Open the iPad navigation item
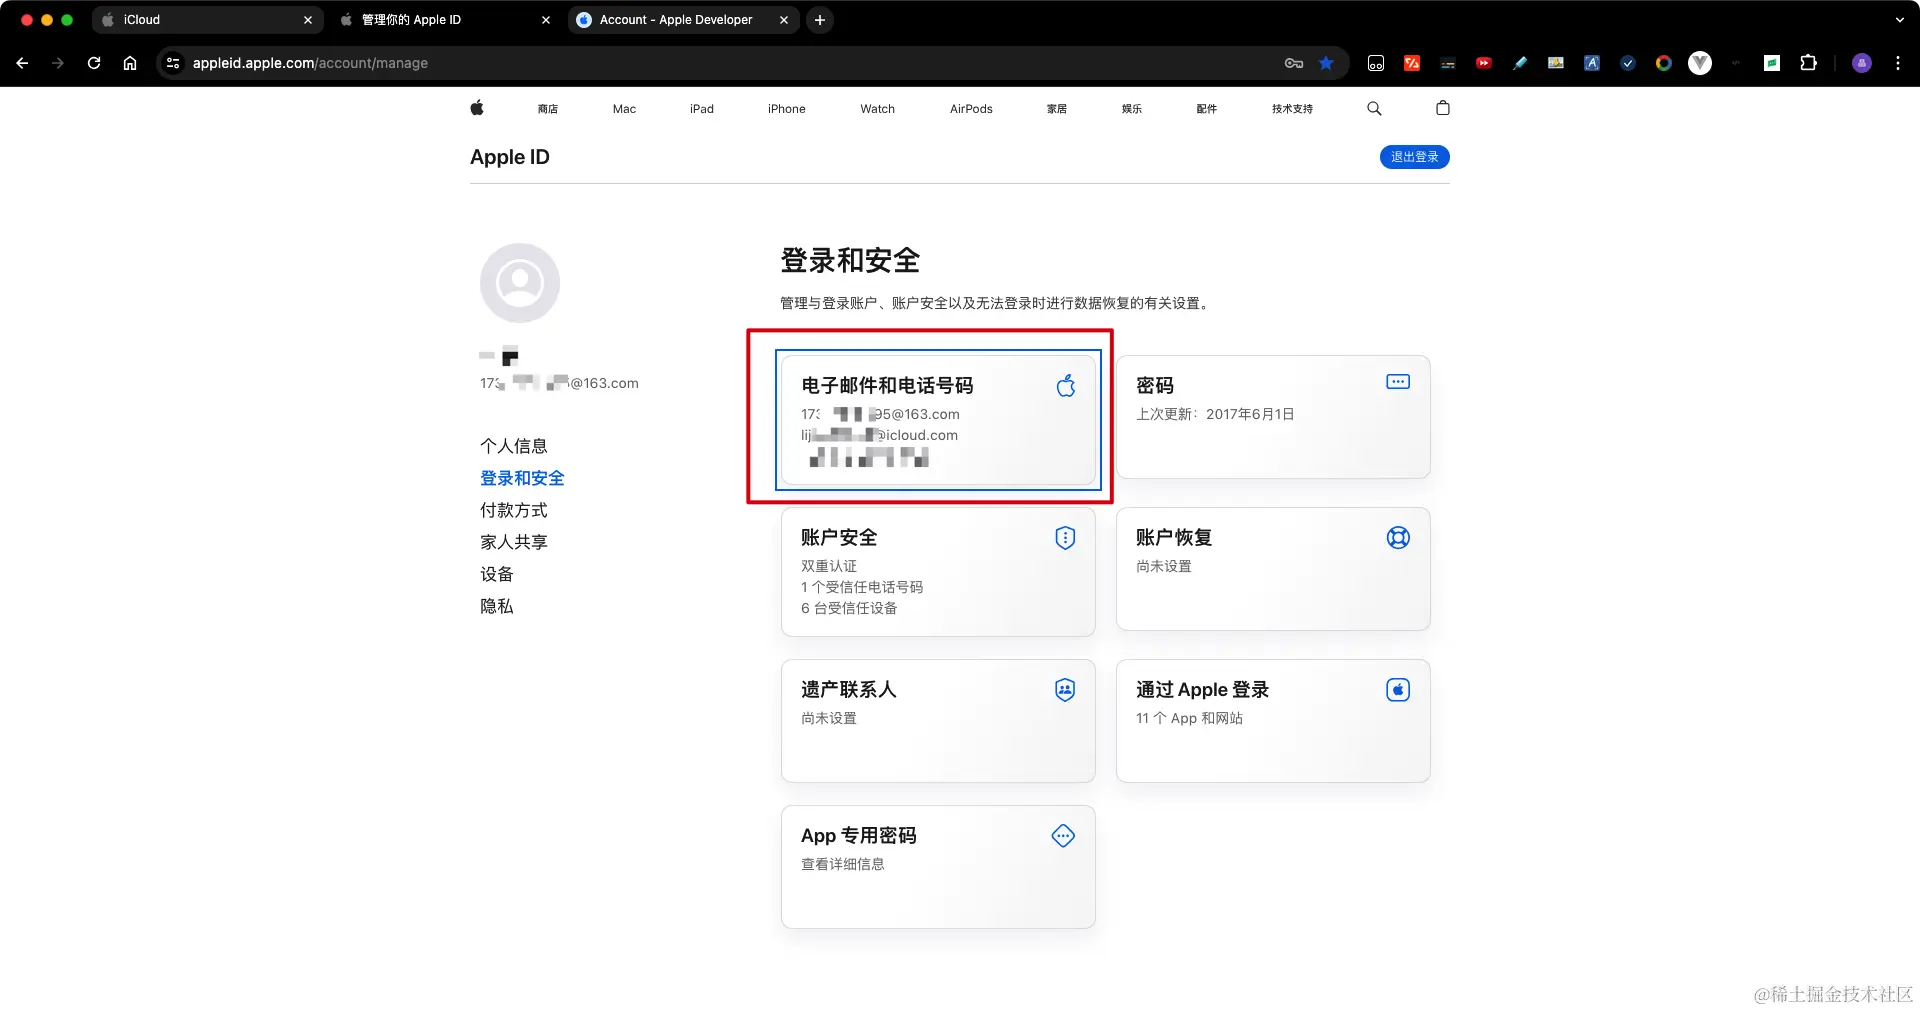The width and height of the screenshot is (1920, 1011). (x=702, y=109)
